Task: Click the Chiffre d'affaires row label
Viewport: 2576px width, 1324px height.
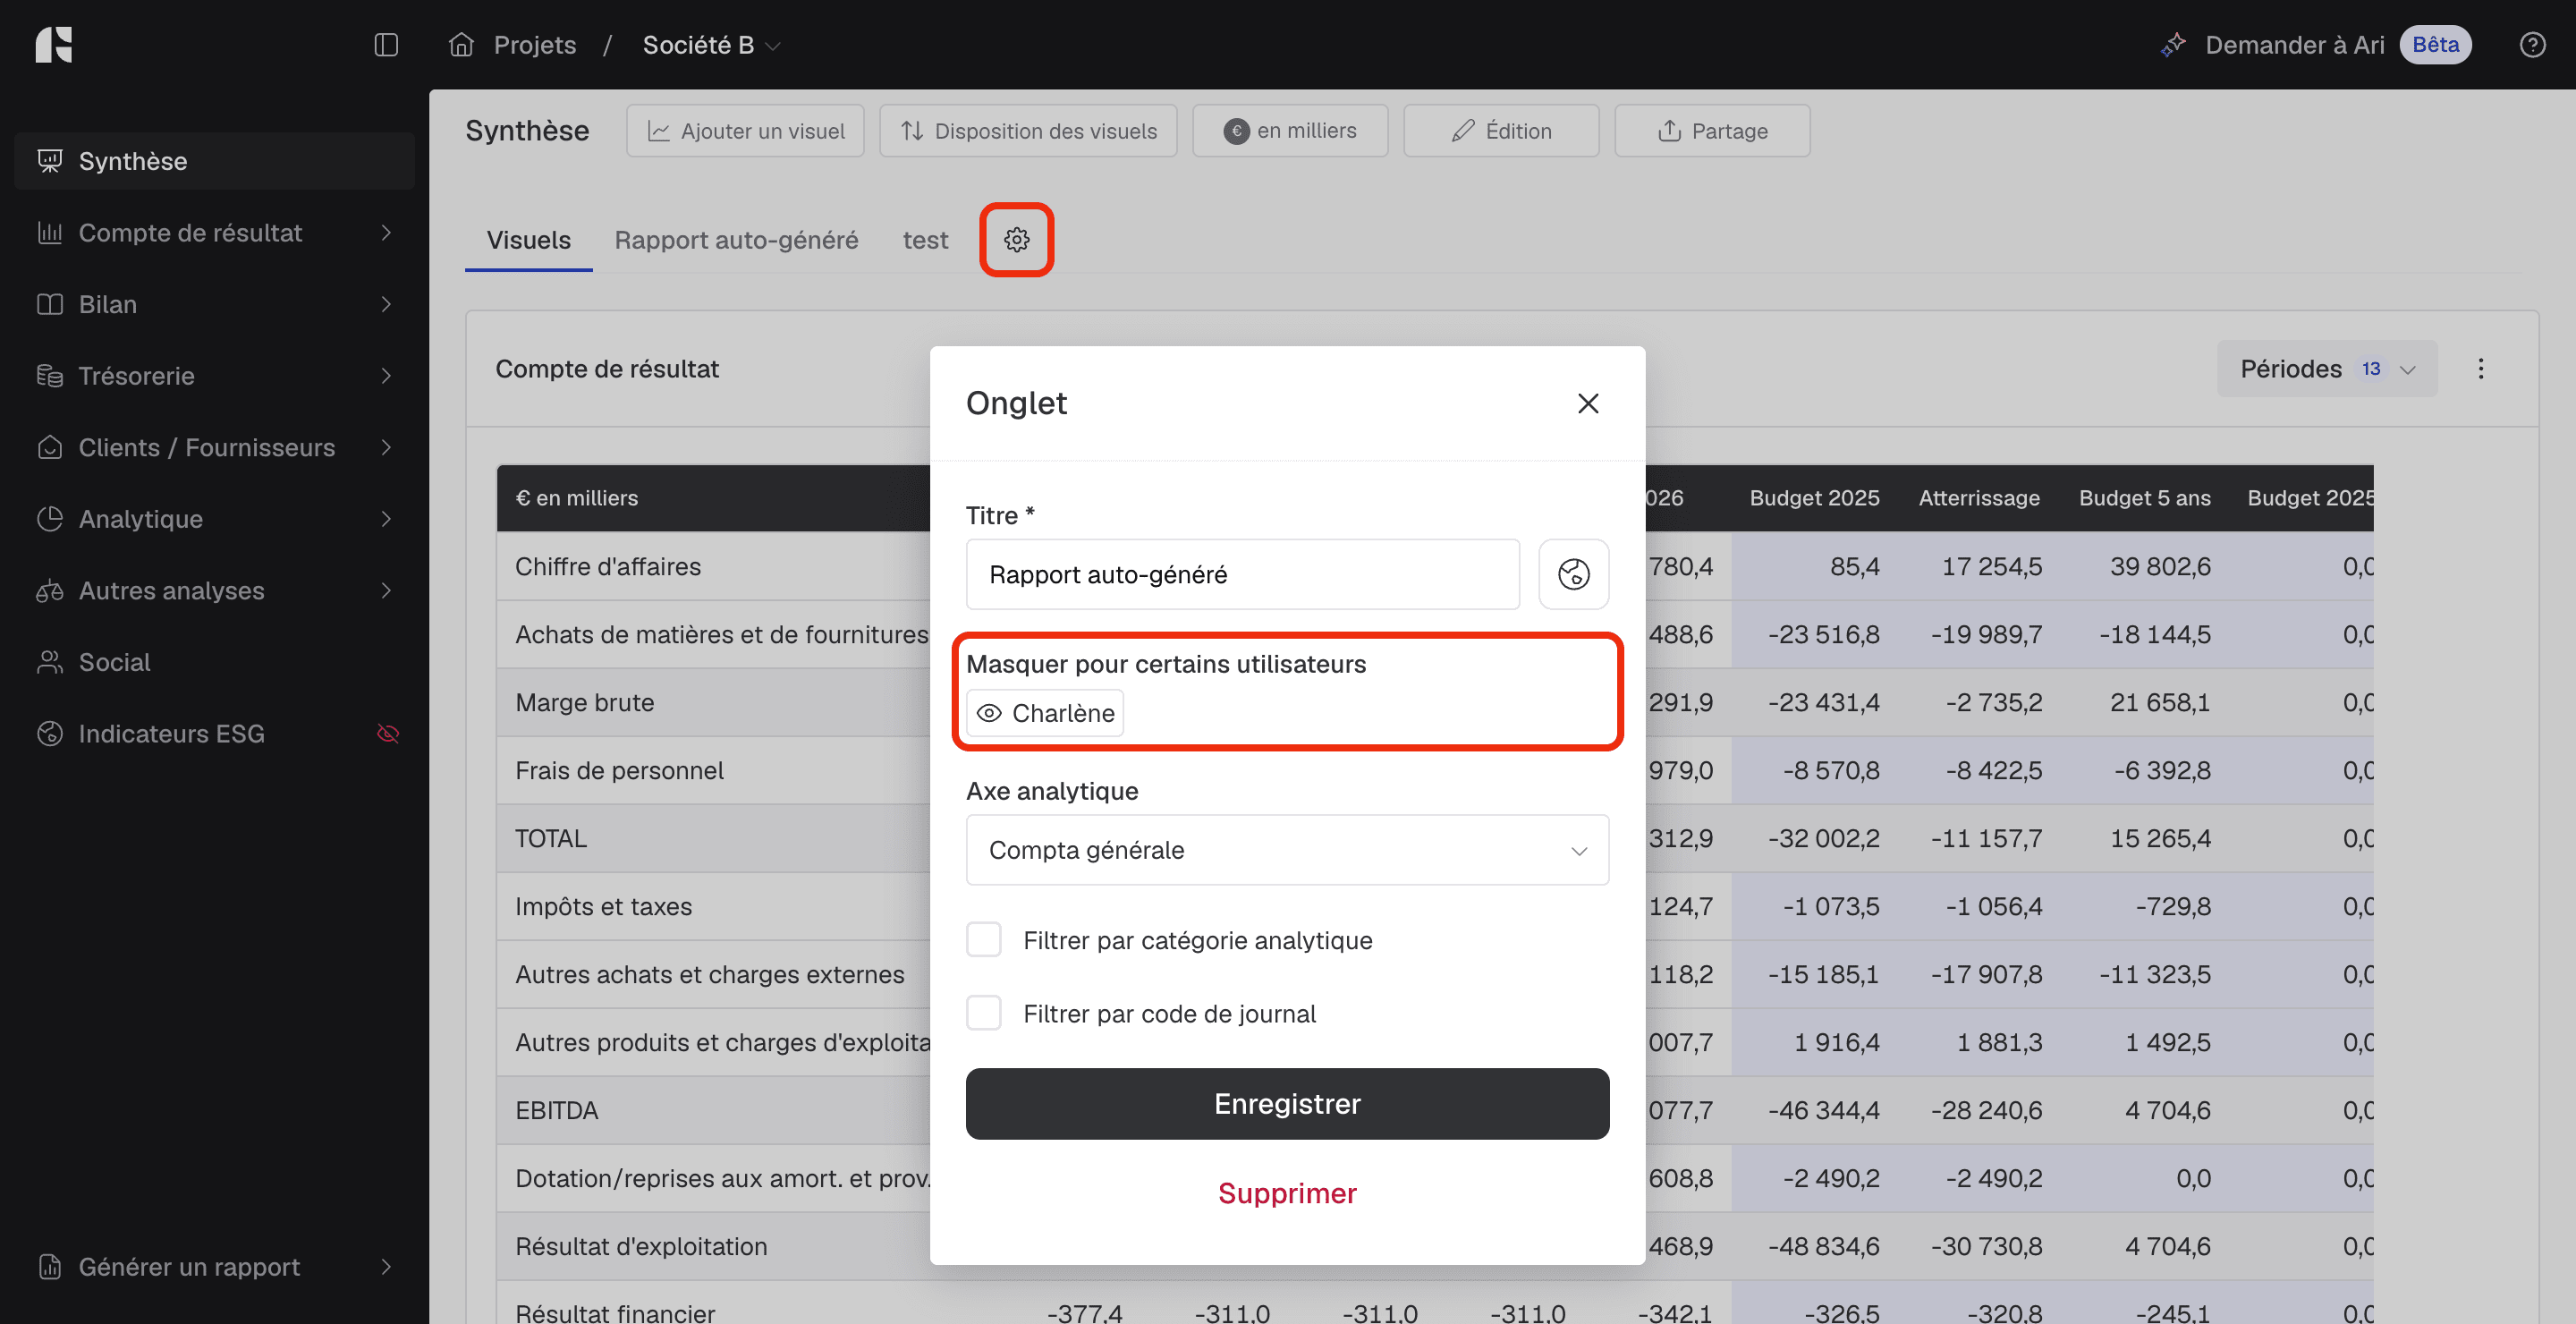Action: [x=608, y=567]
